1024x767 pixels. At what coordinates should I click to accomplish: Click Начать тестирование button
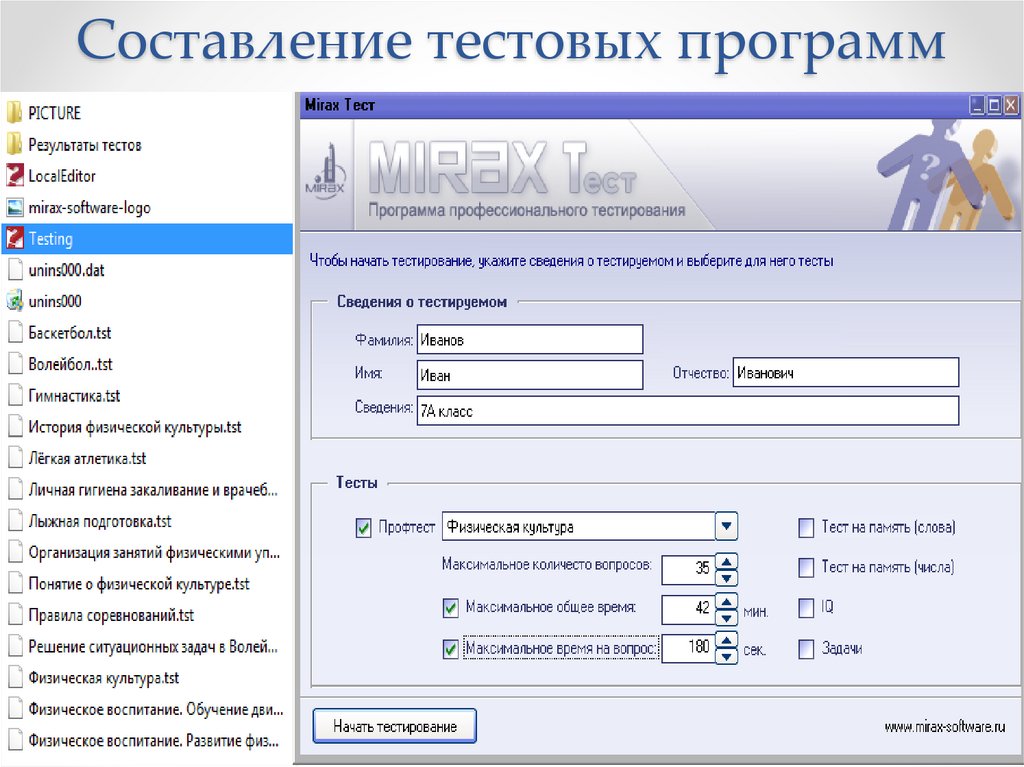394,726
